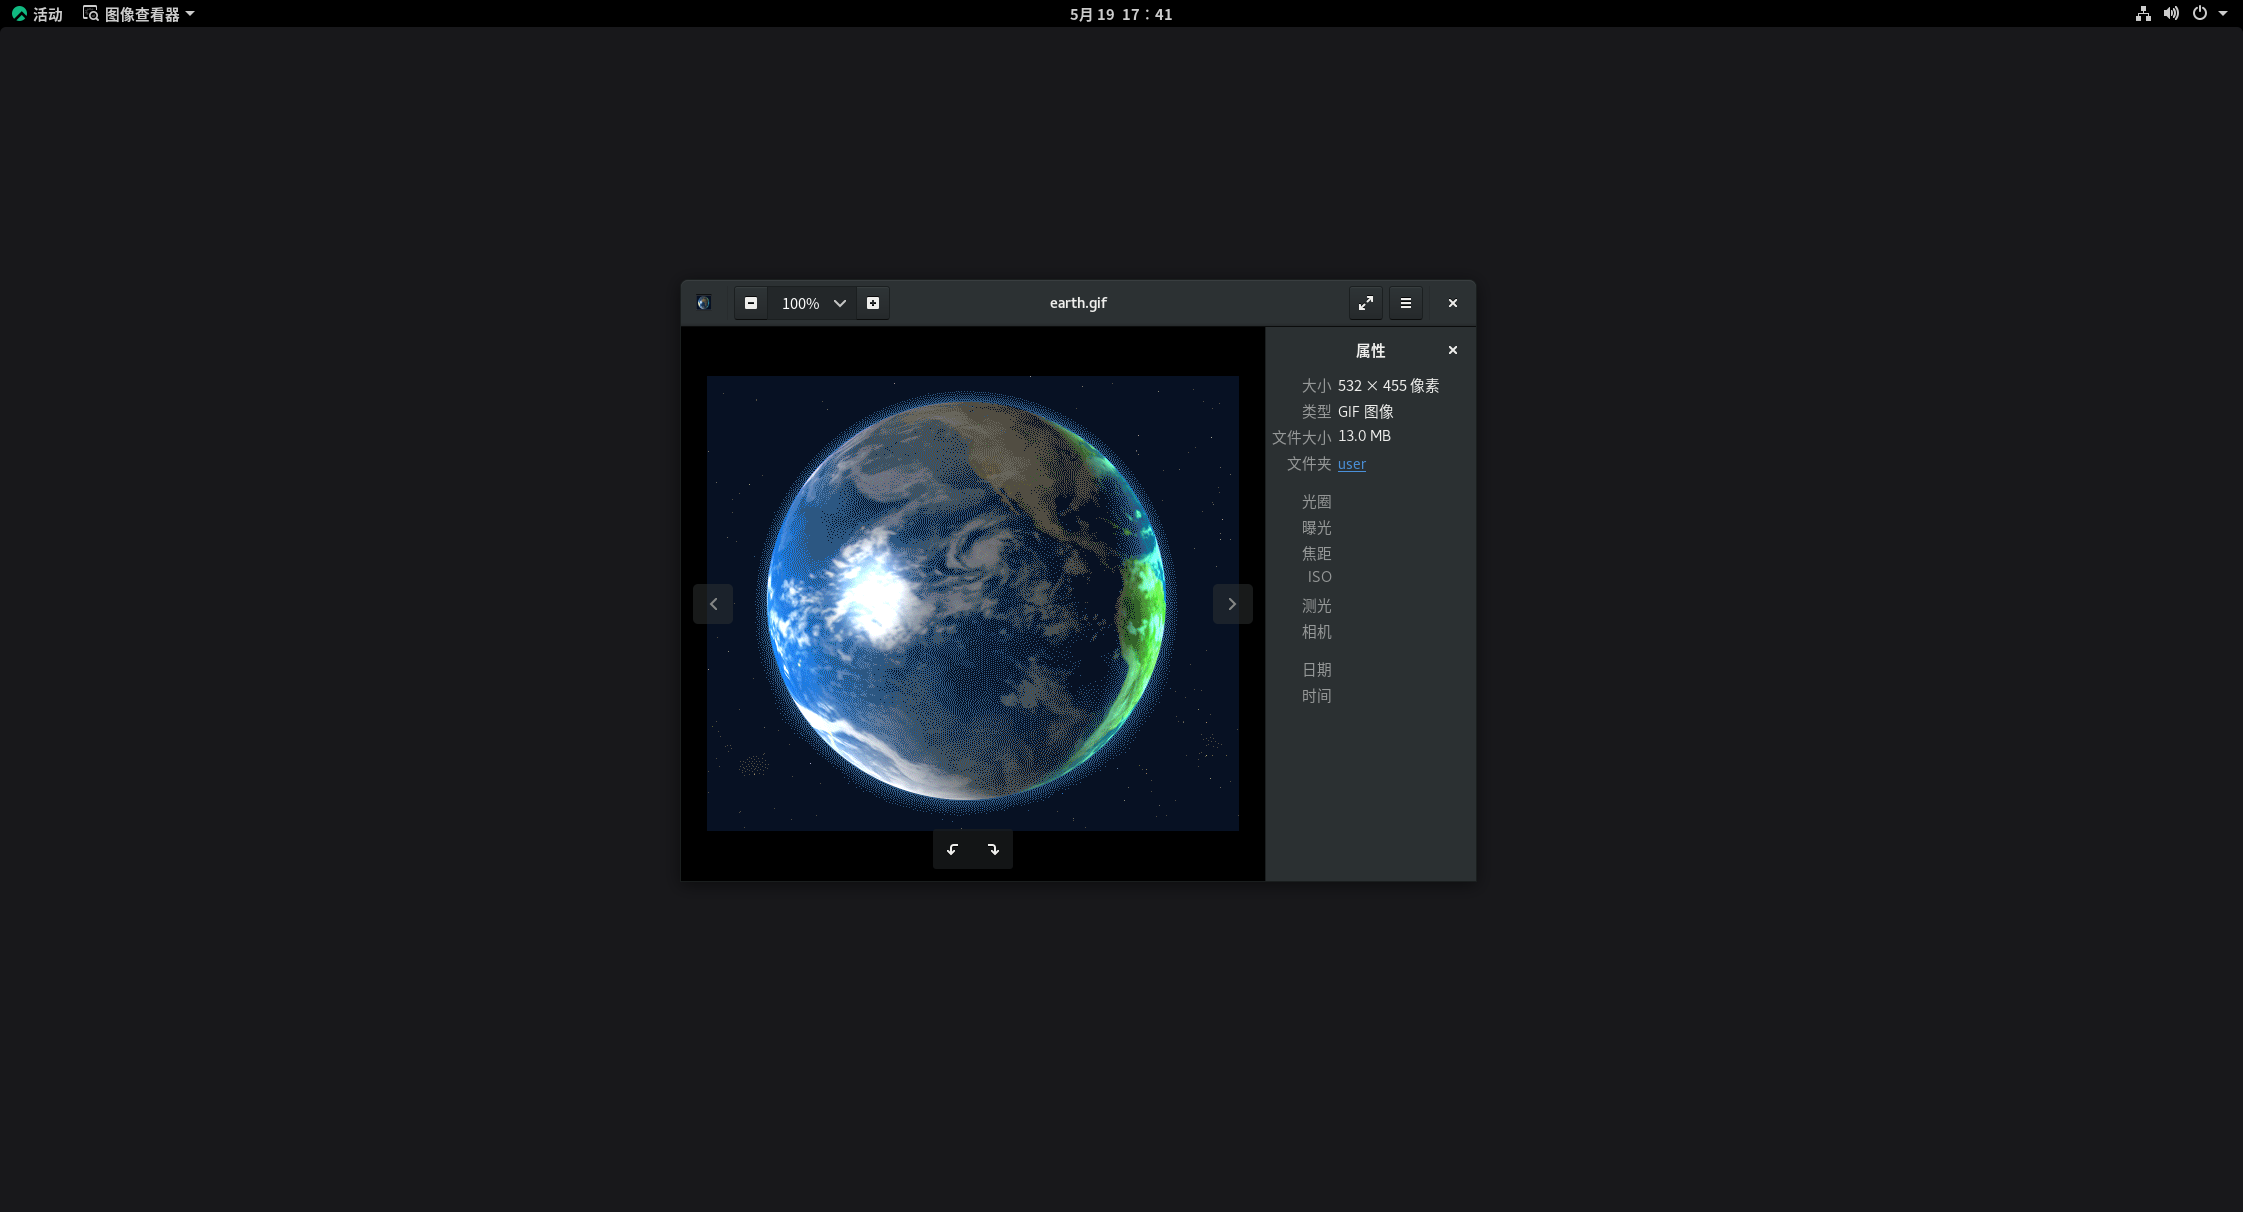
Task: Click the 文件夹 folder label
Action: (x=1309, y=464)
